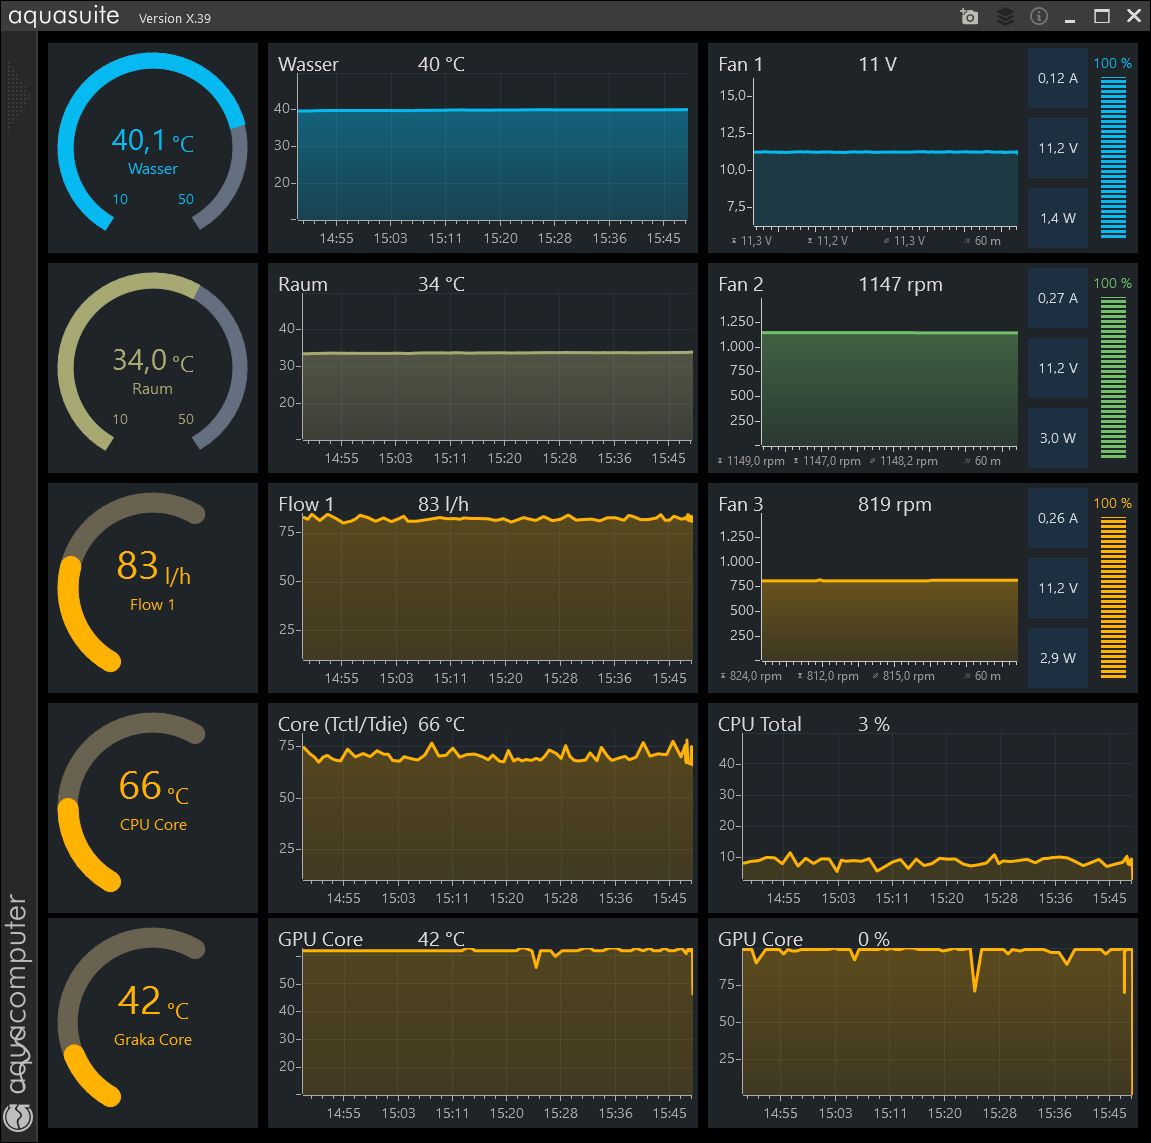The image size is (1151, 1143).
Task: Click the 'Fan 3' chart title
Action: coord(741,504)
